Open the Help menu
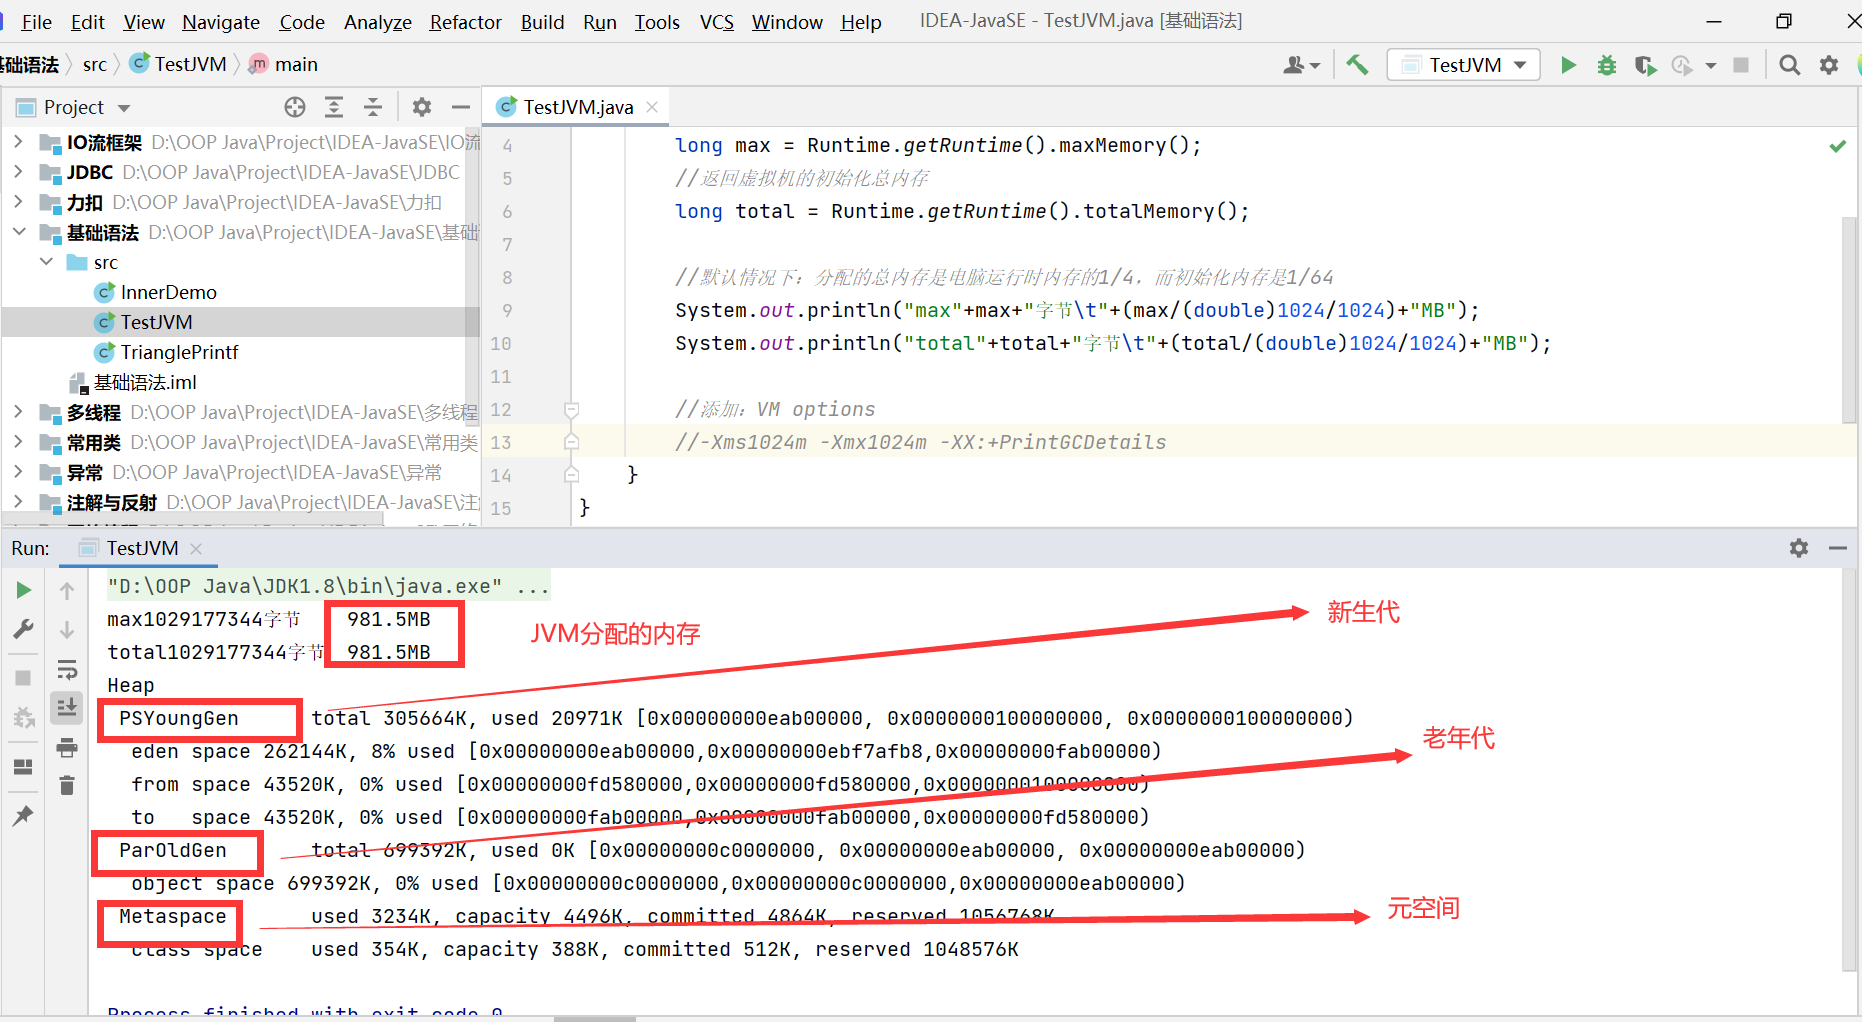The height and width of the screenshot is (1022, 1862). [860, 22]
